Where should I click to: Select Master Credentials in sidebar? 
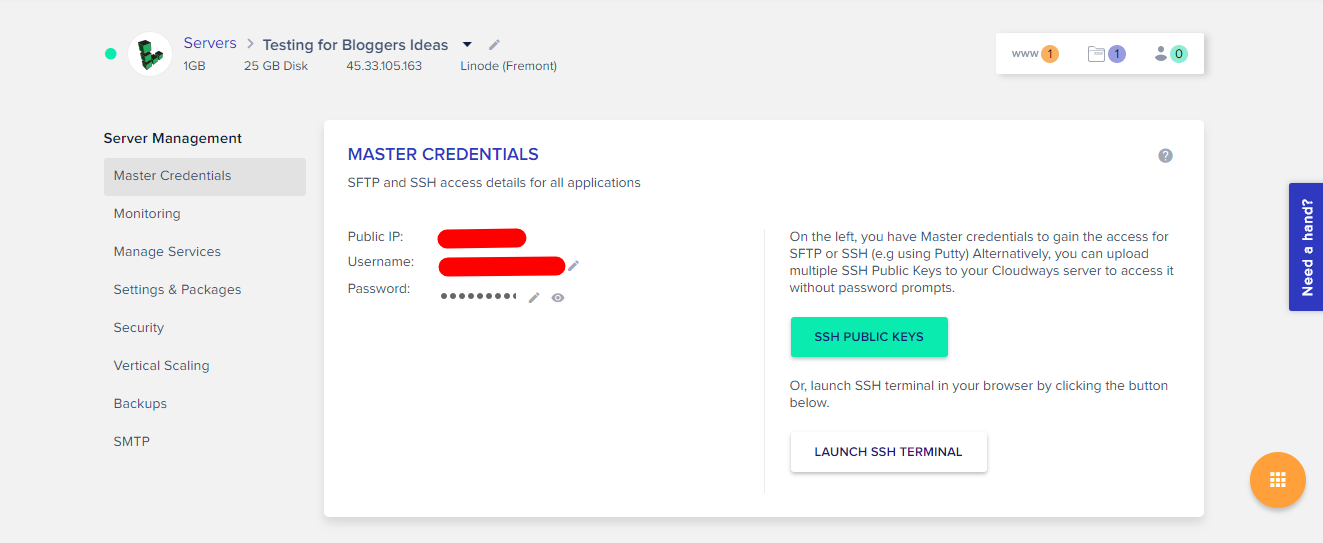pos(205,176)
